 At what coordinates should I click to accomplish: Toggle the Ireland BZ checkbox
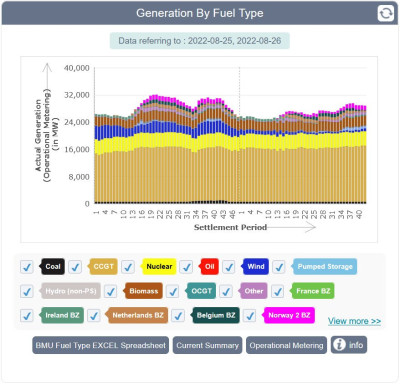(x=27, y=315)
